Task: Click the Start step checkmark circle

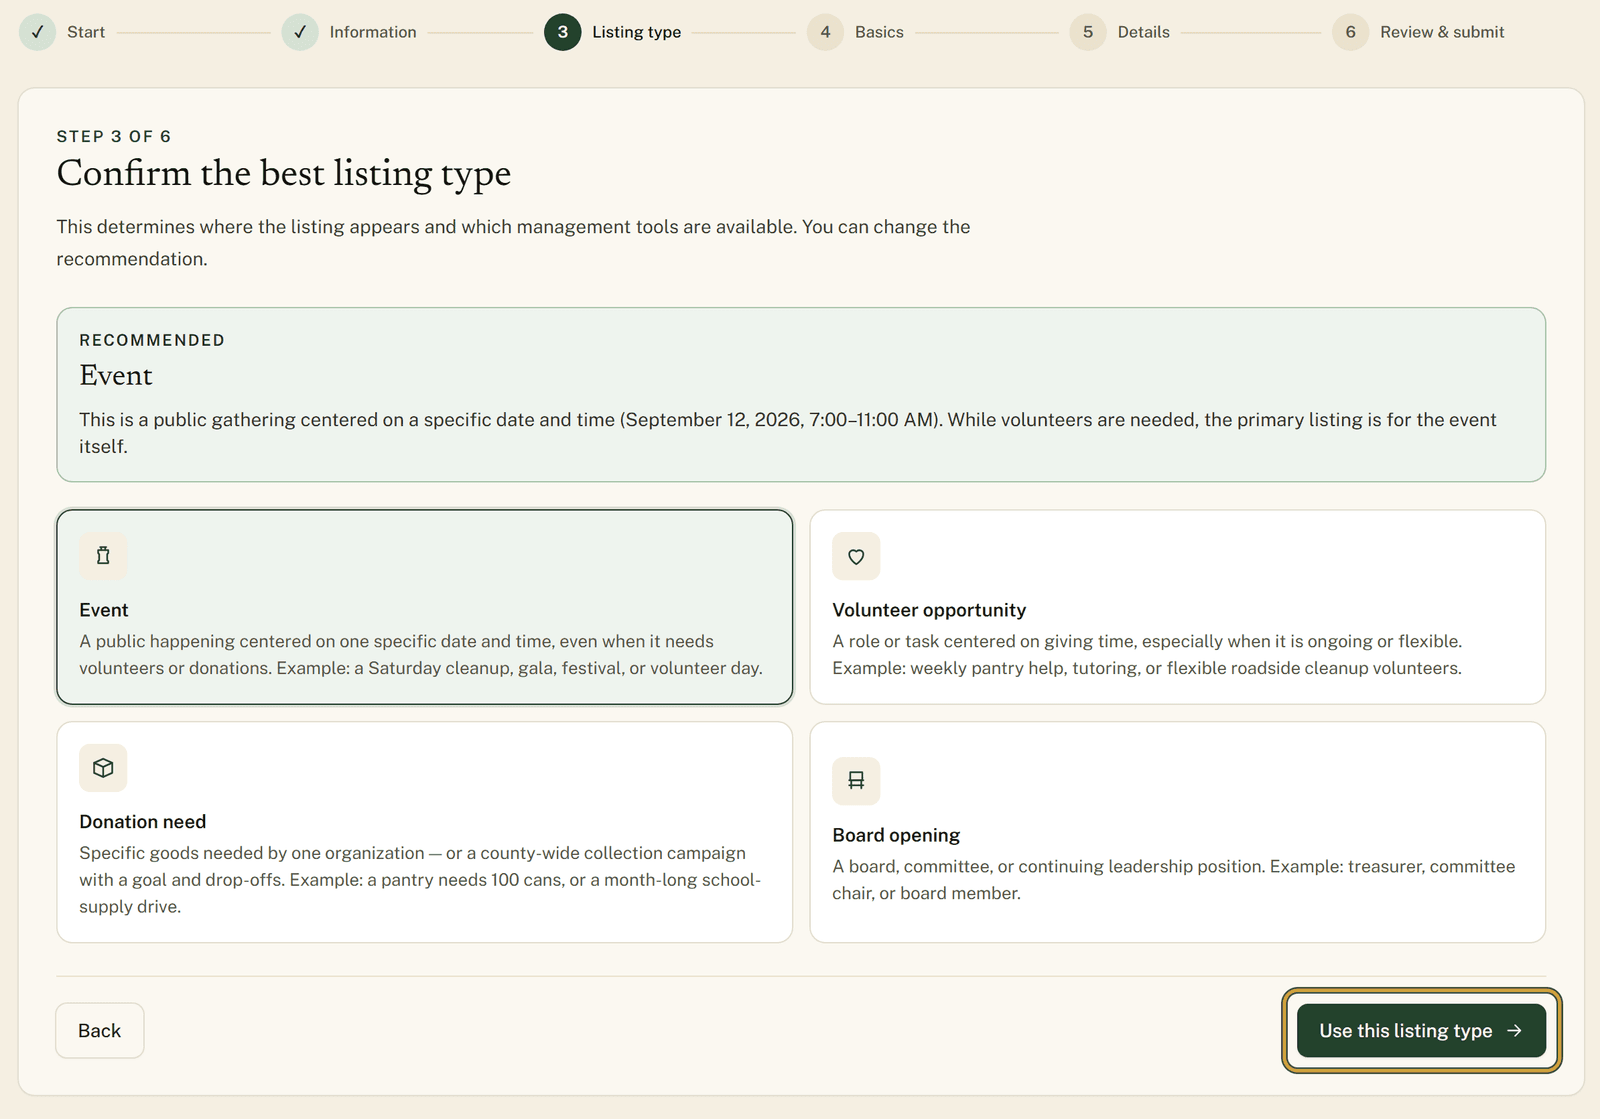Action: pyautogui.click(x=37, y=32)
